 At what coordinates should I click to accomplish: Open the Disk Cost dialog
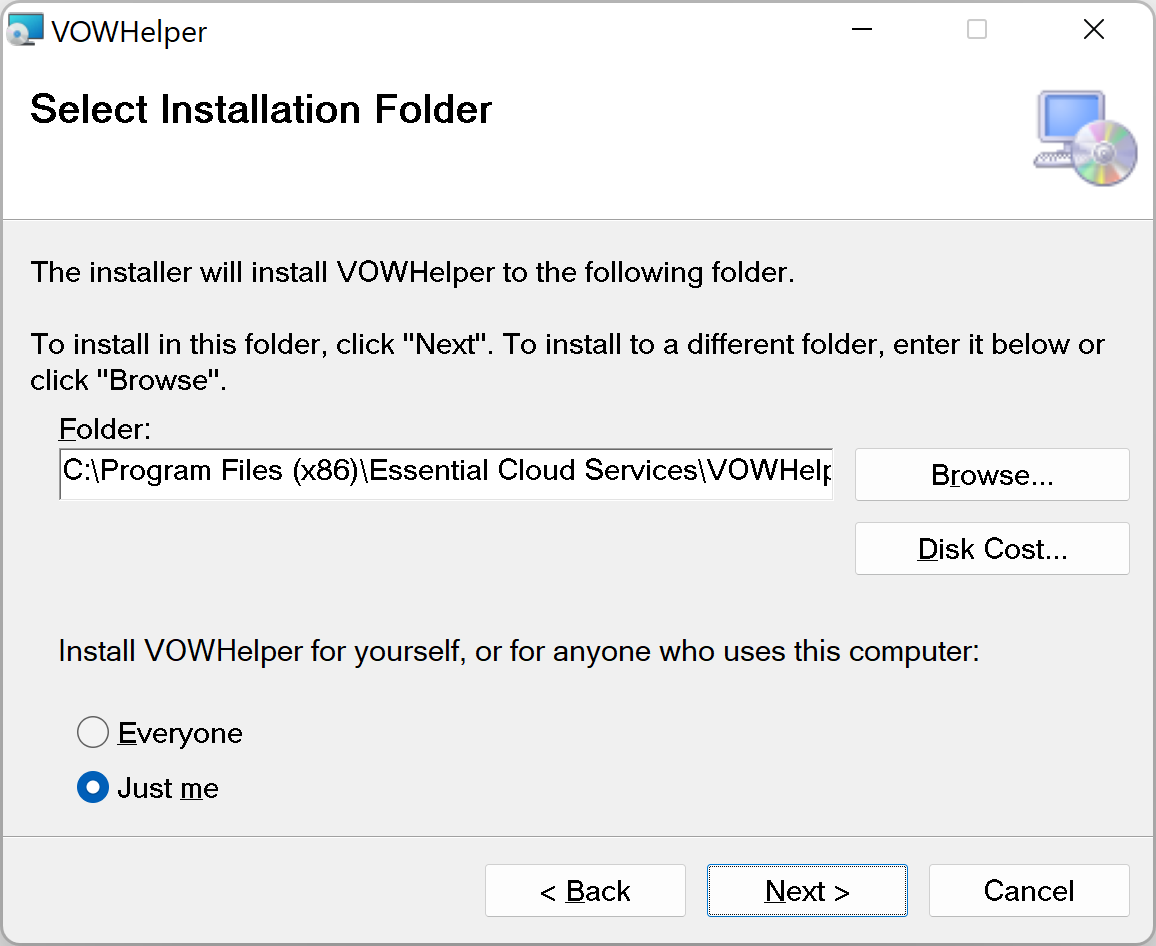pyautogui.click(x=992, y=549)
